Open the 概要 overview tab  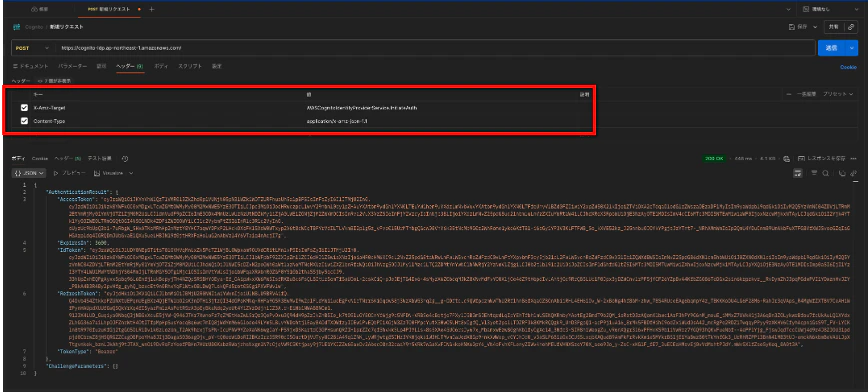click(39, 9)
